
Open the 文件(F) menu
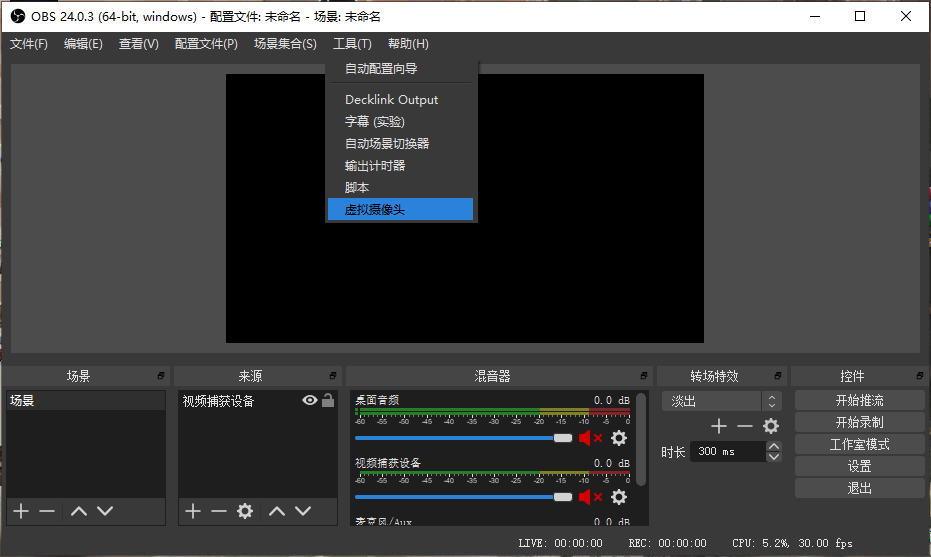pyautogui.click(x=28, y=44)
